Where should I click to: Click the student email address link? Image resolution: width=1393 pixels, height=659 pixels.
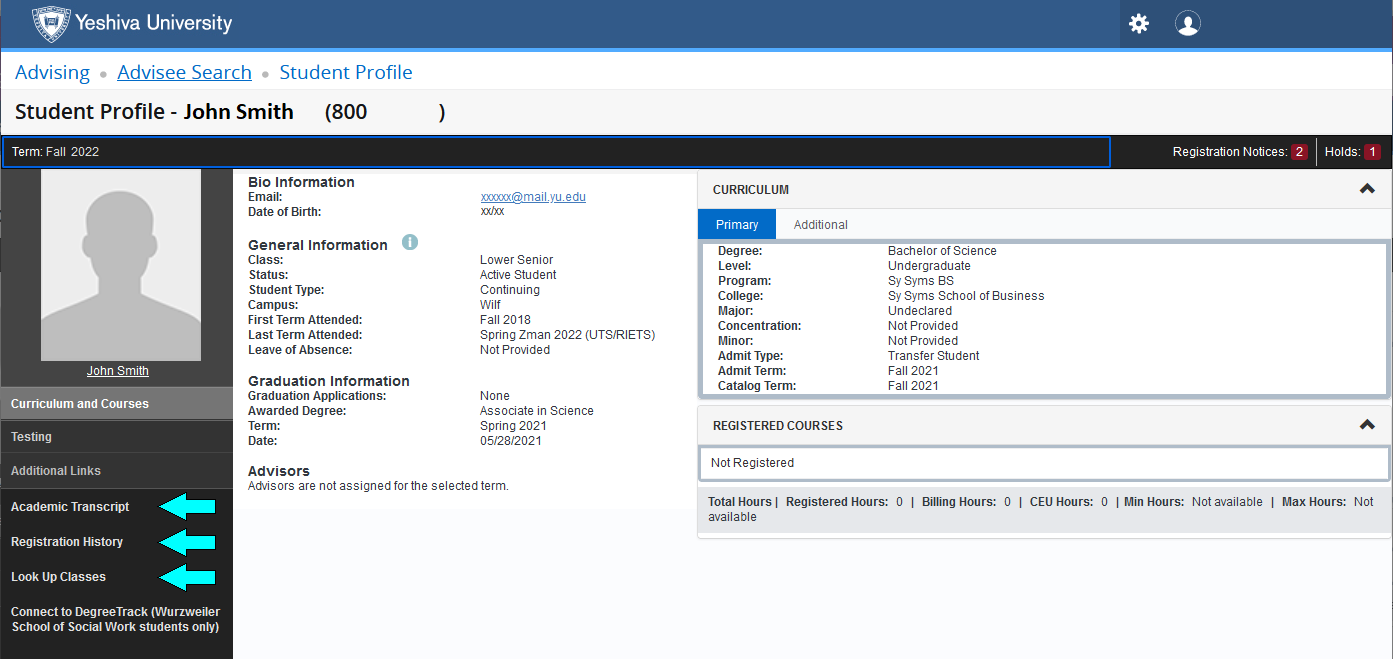[533, 197]
